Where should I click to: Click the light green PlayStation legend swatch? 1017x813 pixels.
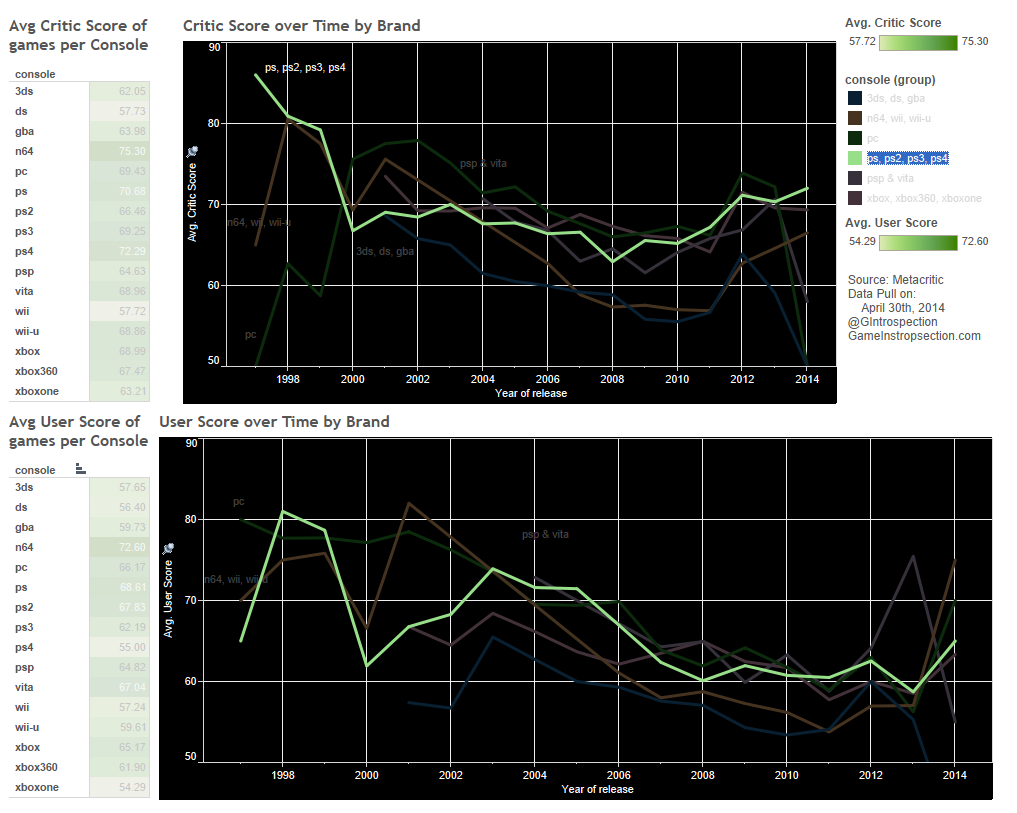(855, 158)
